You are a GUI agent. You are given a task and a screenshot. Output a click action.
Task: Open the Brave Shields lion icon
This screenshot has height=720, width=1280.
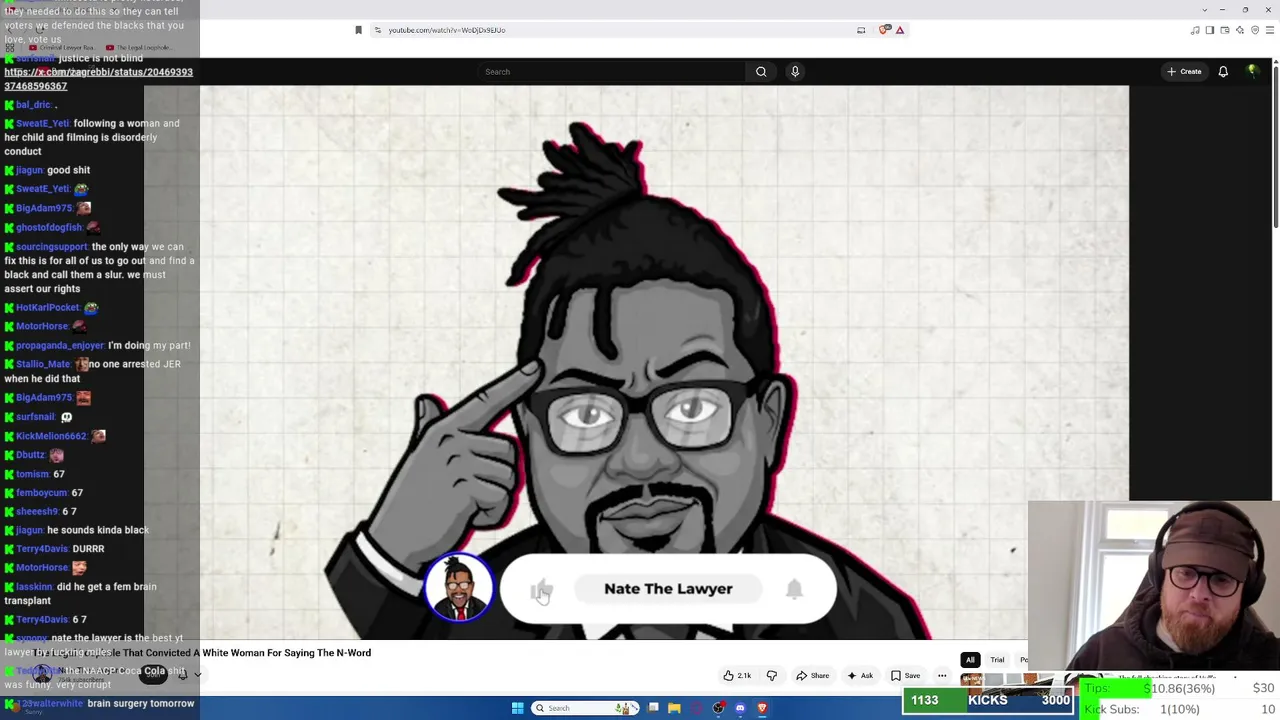click(x=884, y=30)
